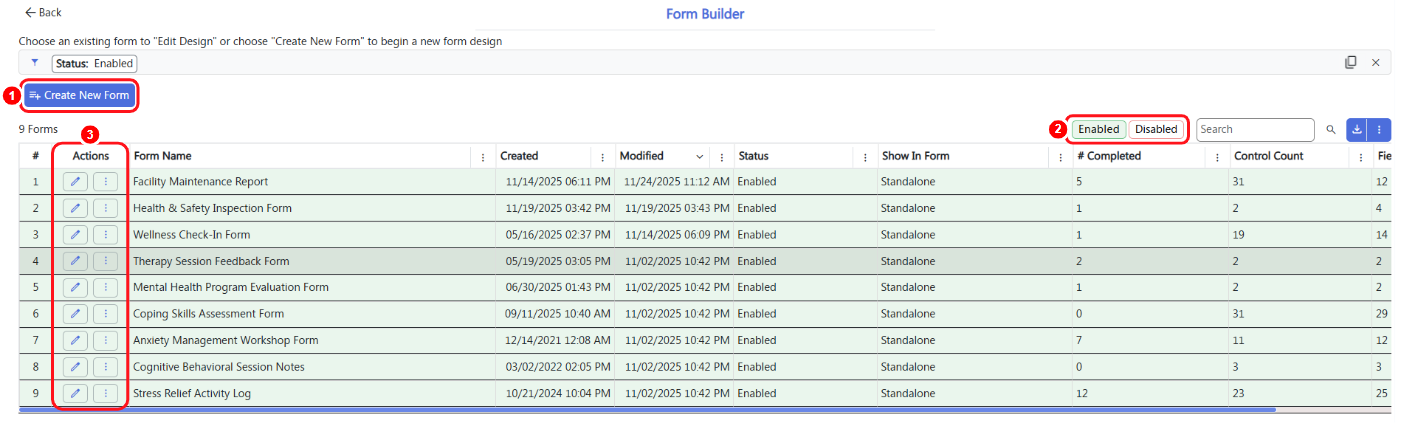1405x426 pixels.
Task: Select the Anxiety Management Workshop Form name cell
Action: click(x=313, y=340)
